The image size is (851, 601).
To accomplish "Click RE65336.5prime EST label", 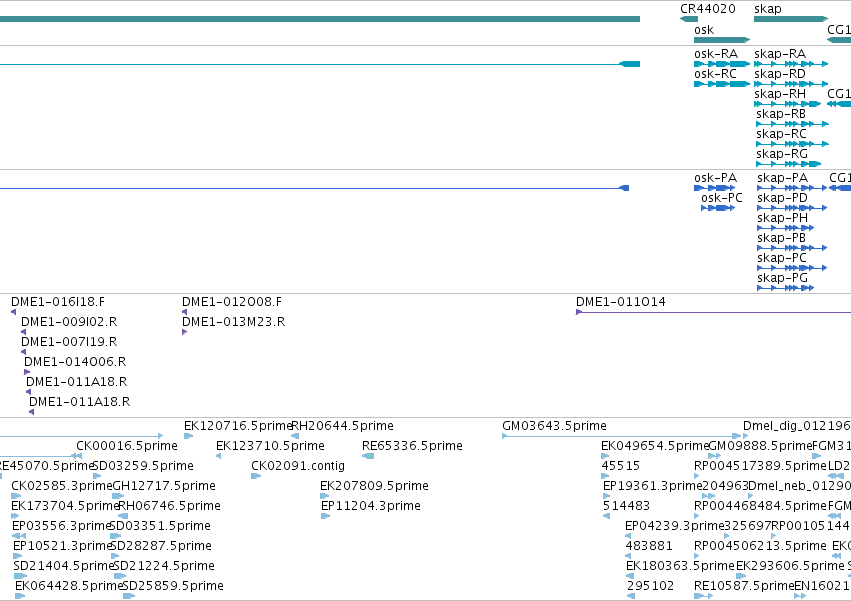I will pos(412,446).
